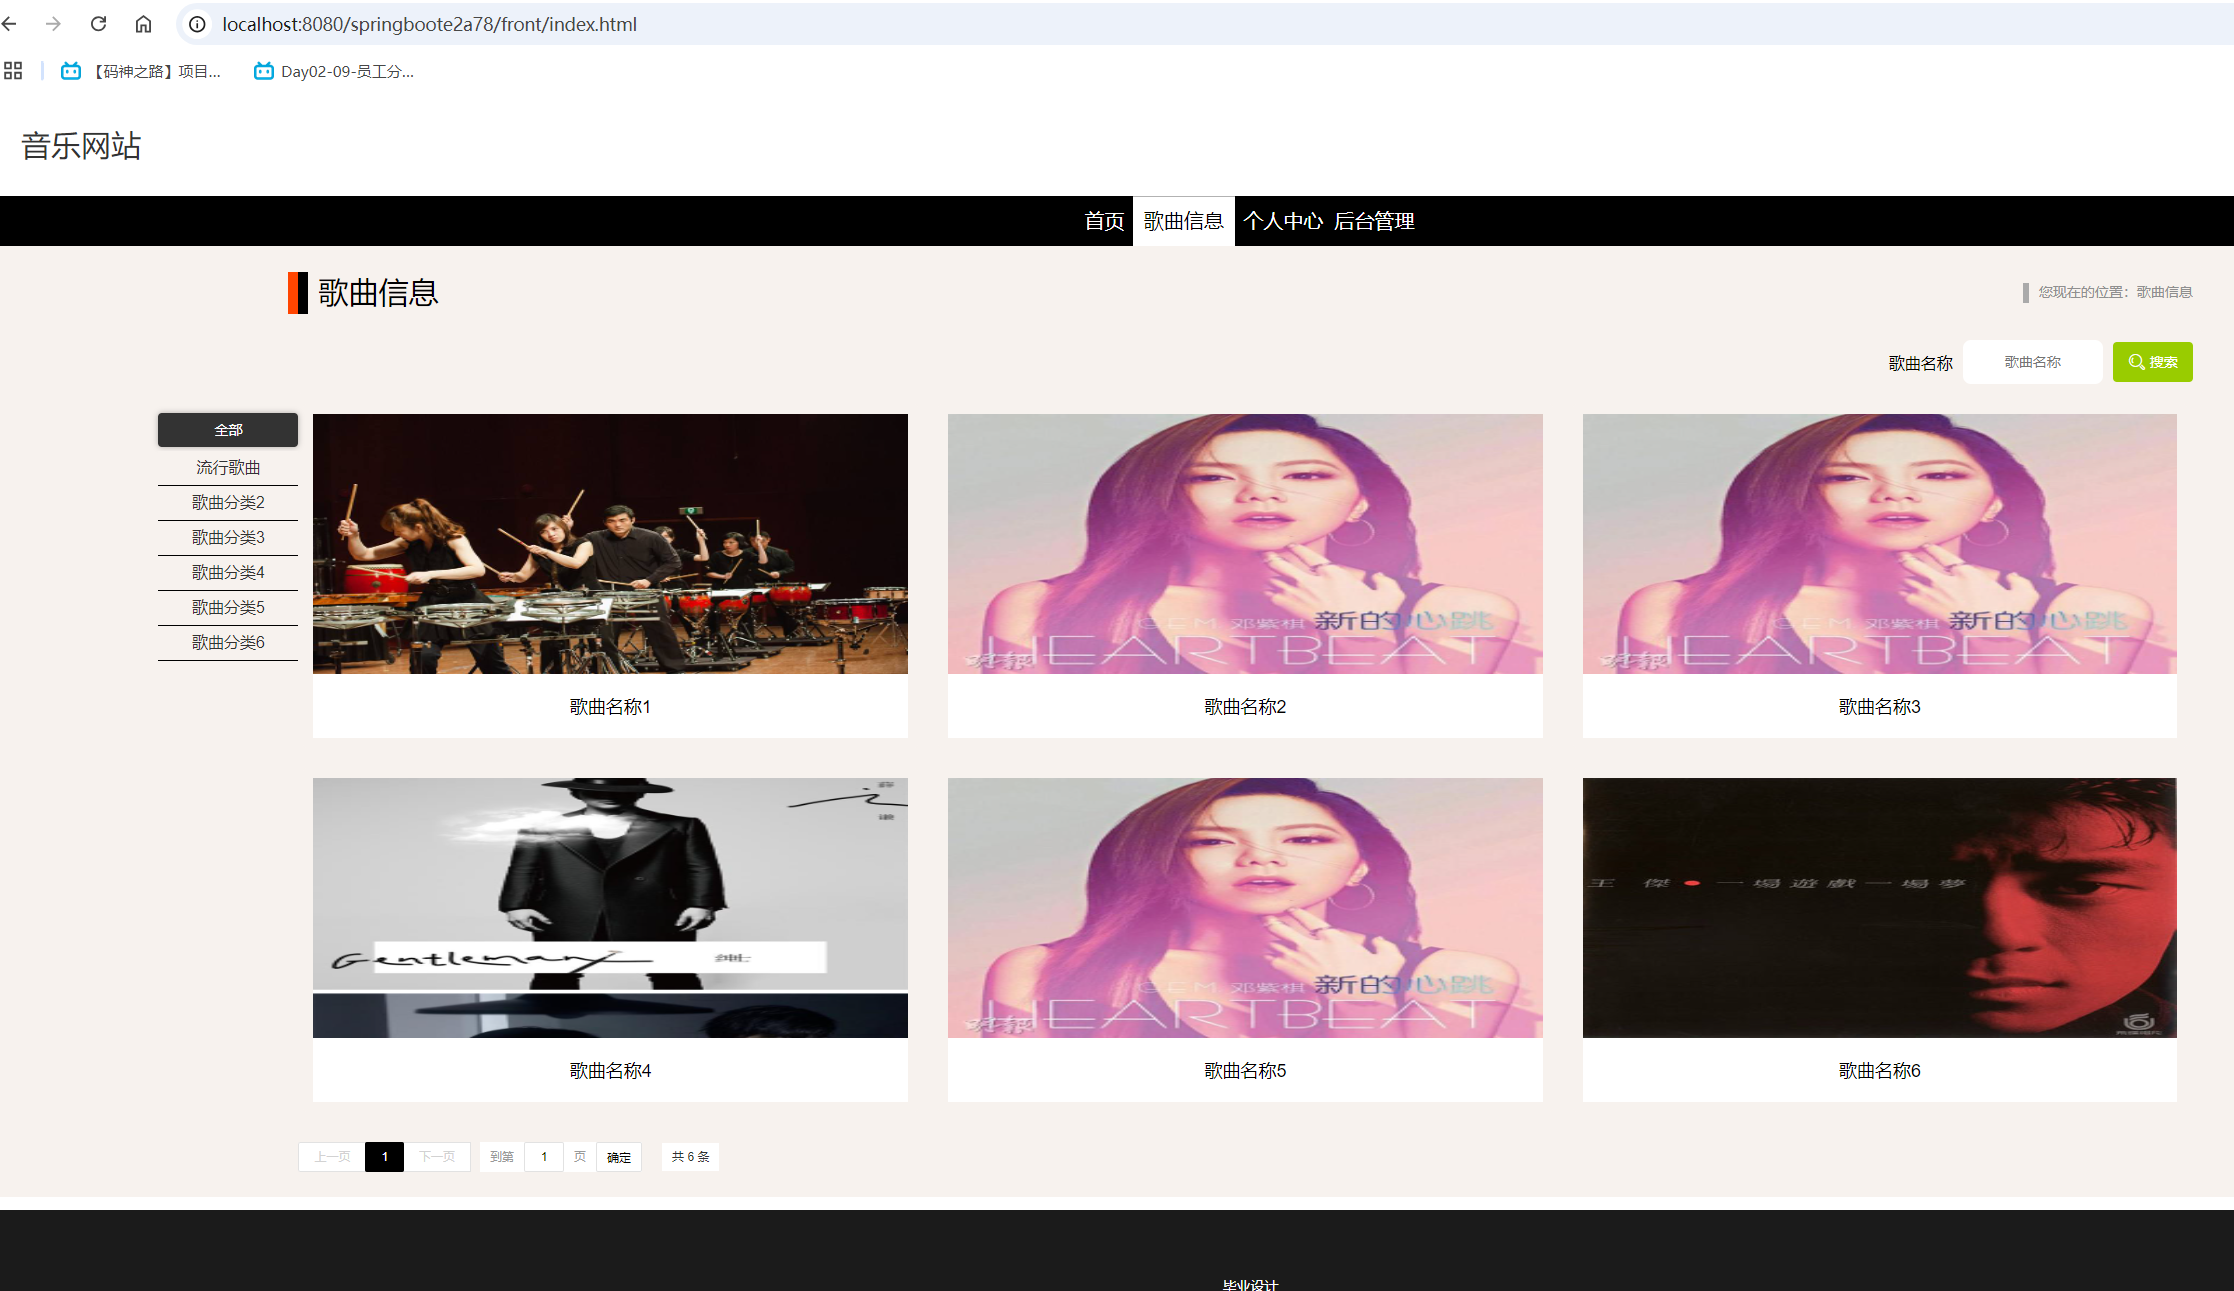Viewport: 2234px width, 1291px height.
Task: Click the 歌曲名称2 title text
Action: tap(1245, 707)
